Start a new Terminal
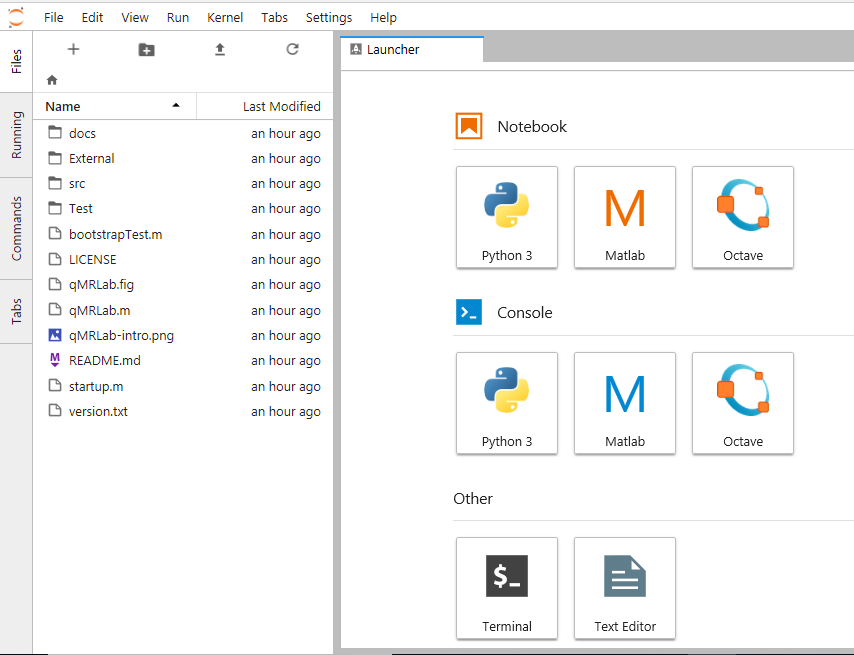Viewport: 854px width, 655px height. [507, 588]
